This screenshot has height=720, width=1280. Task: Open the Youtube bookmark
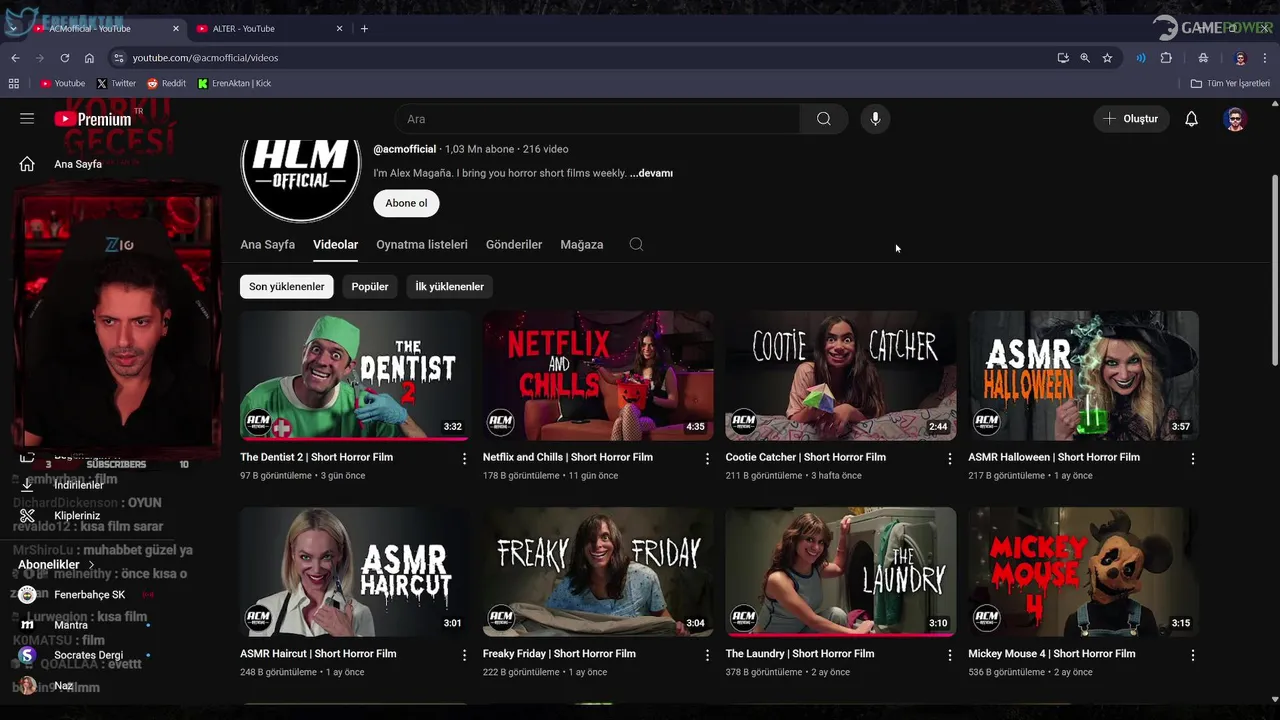pos(62,83)
